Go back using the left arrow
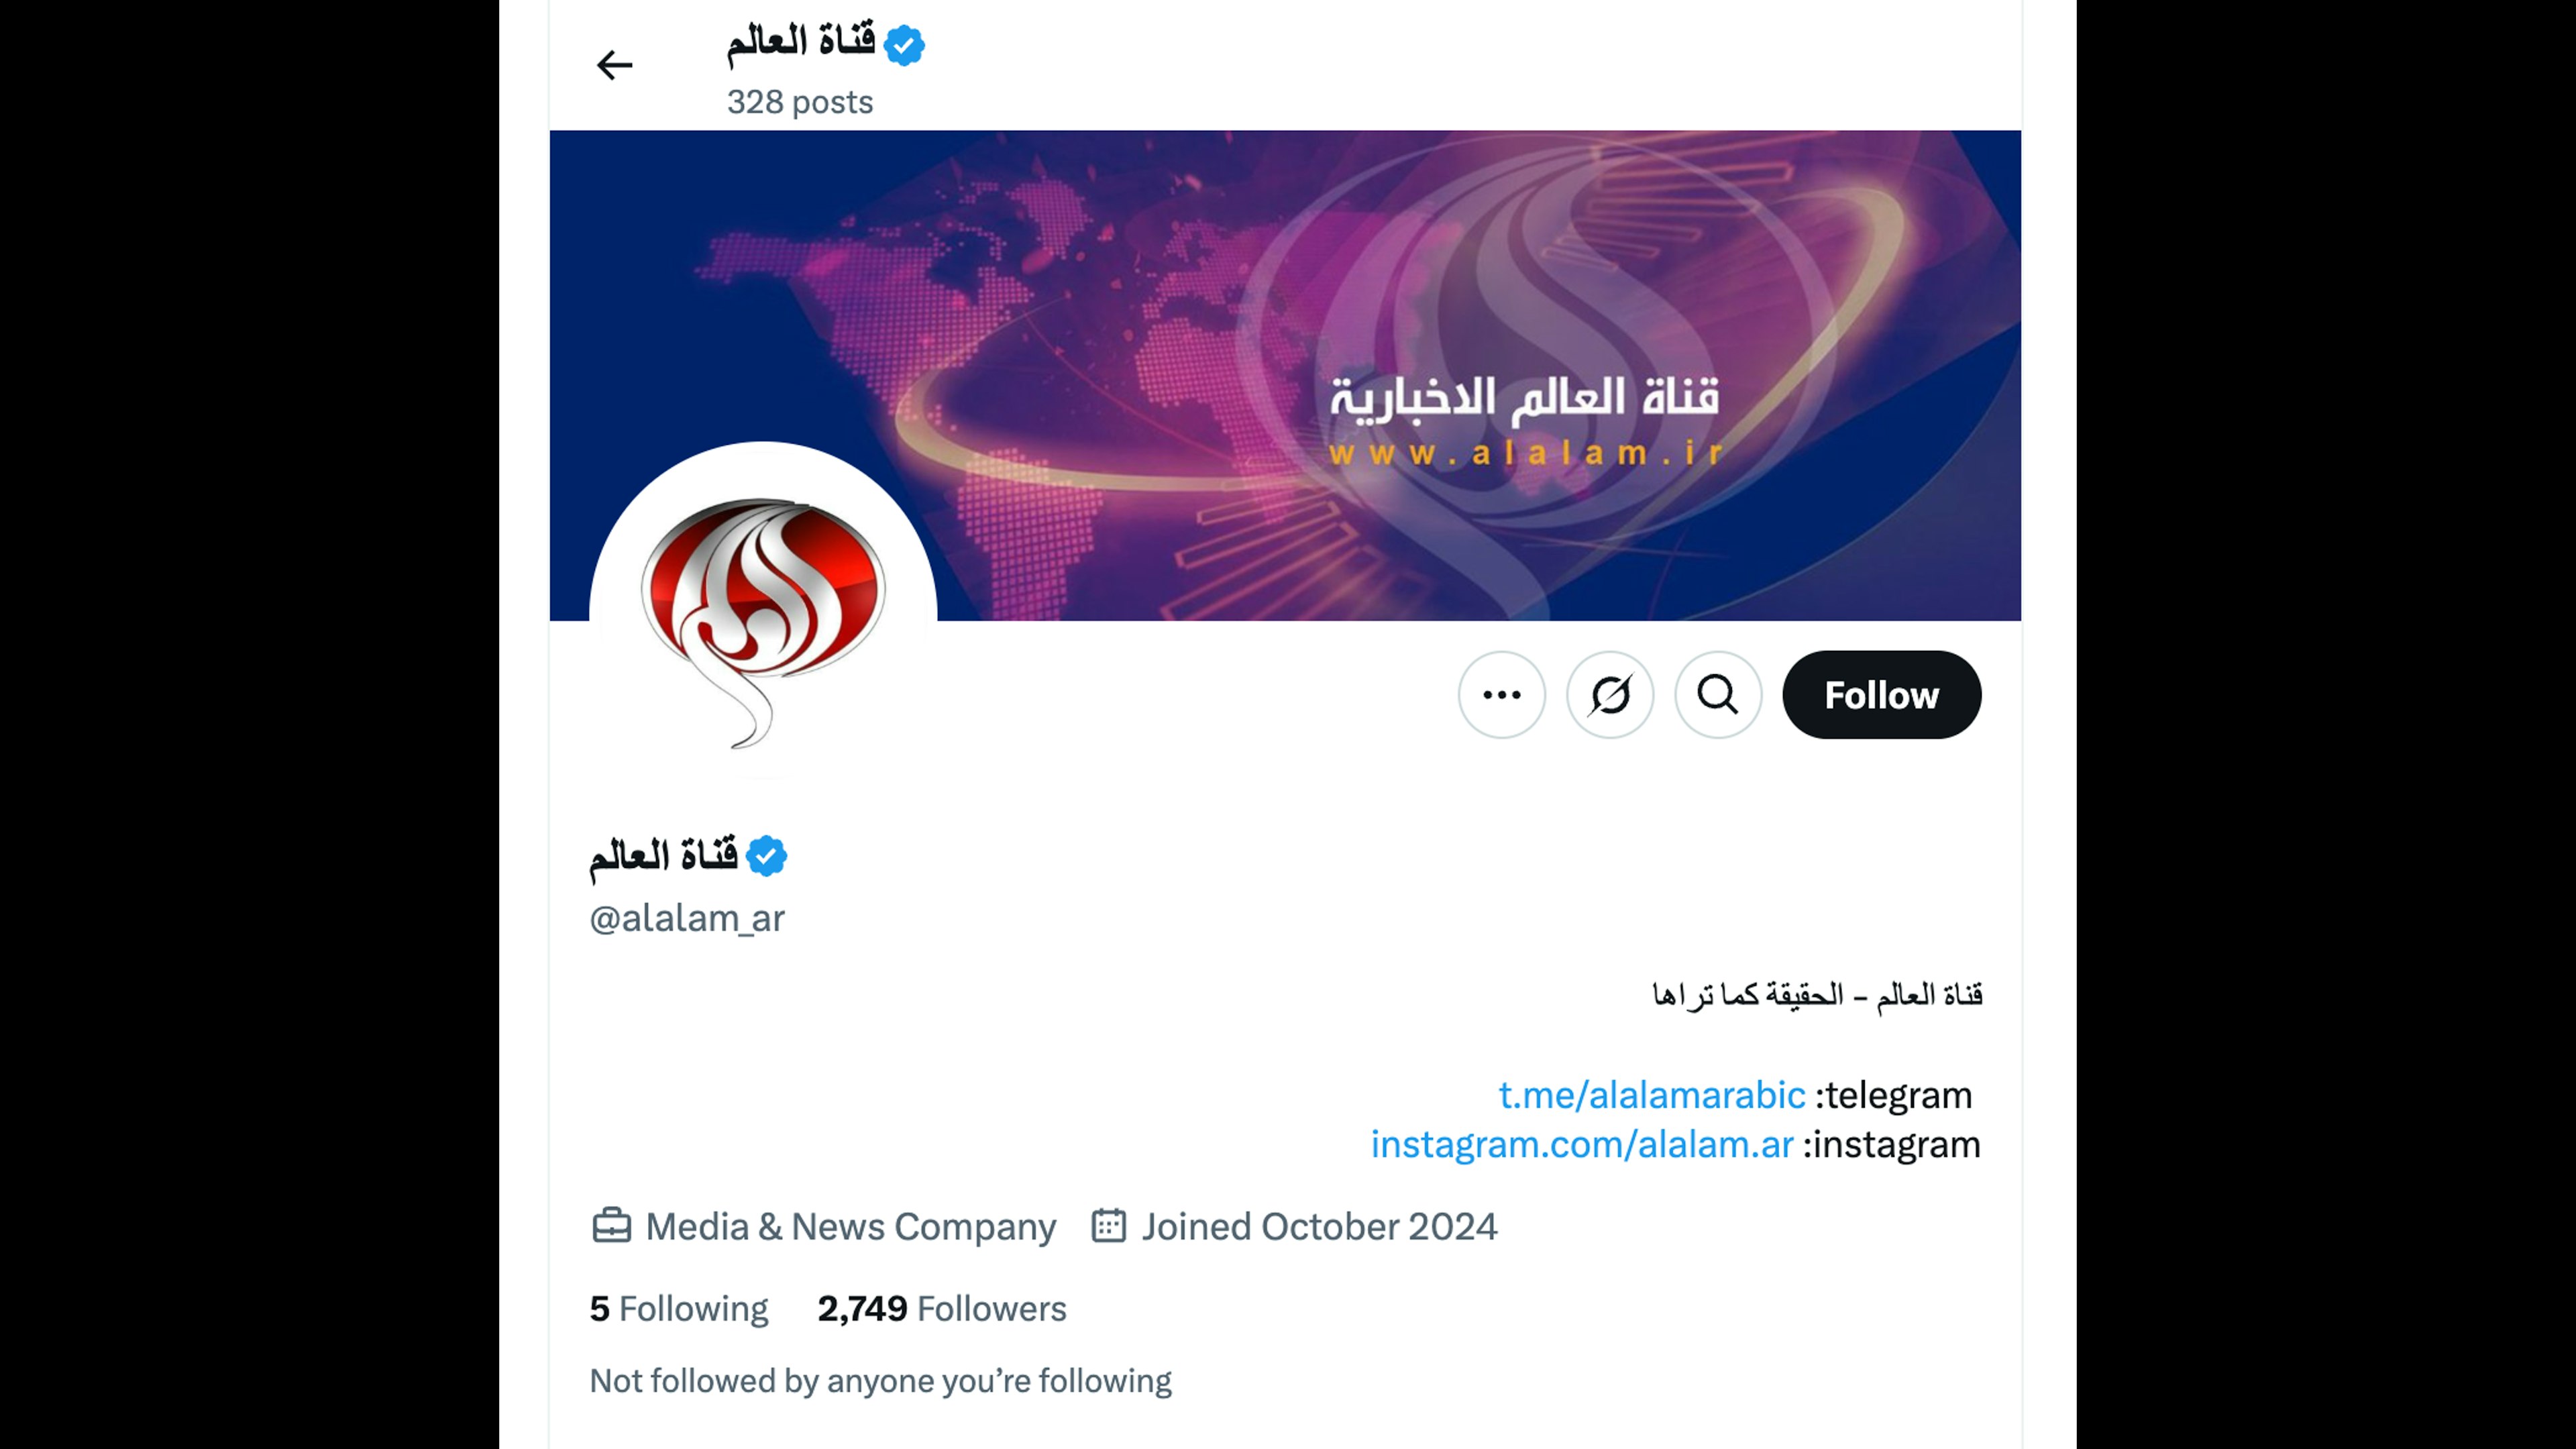This screenshot has height=1449, width=2576. [x=614, y=65]
